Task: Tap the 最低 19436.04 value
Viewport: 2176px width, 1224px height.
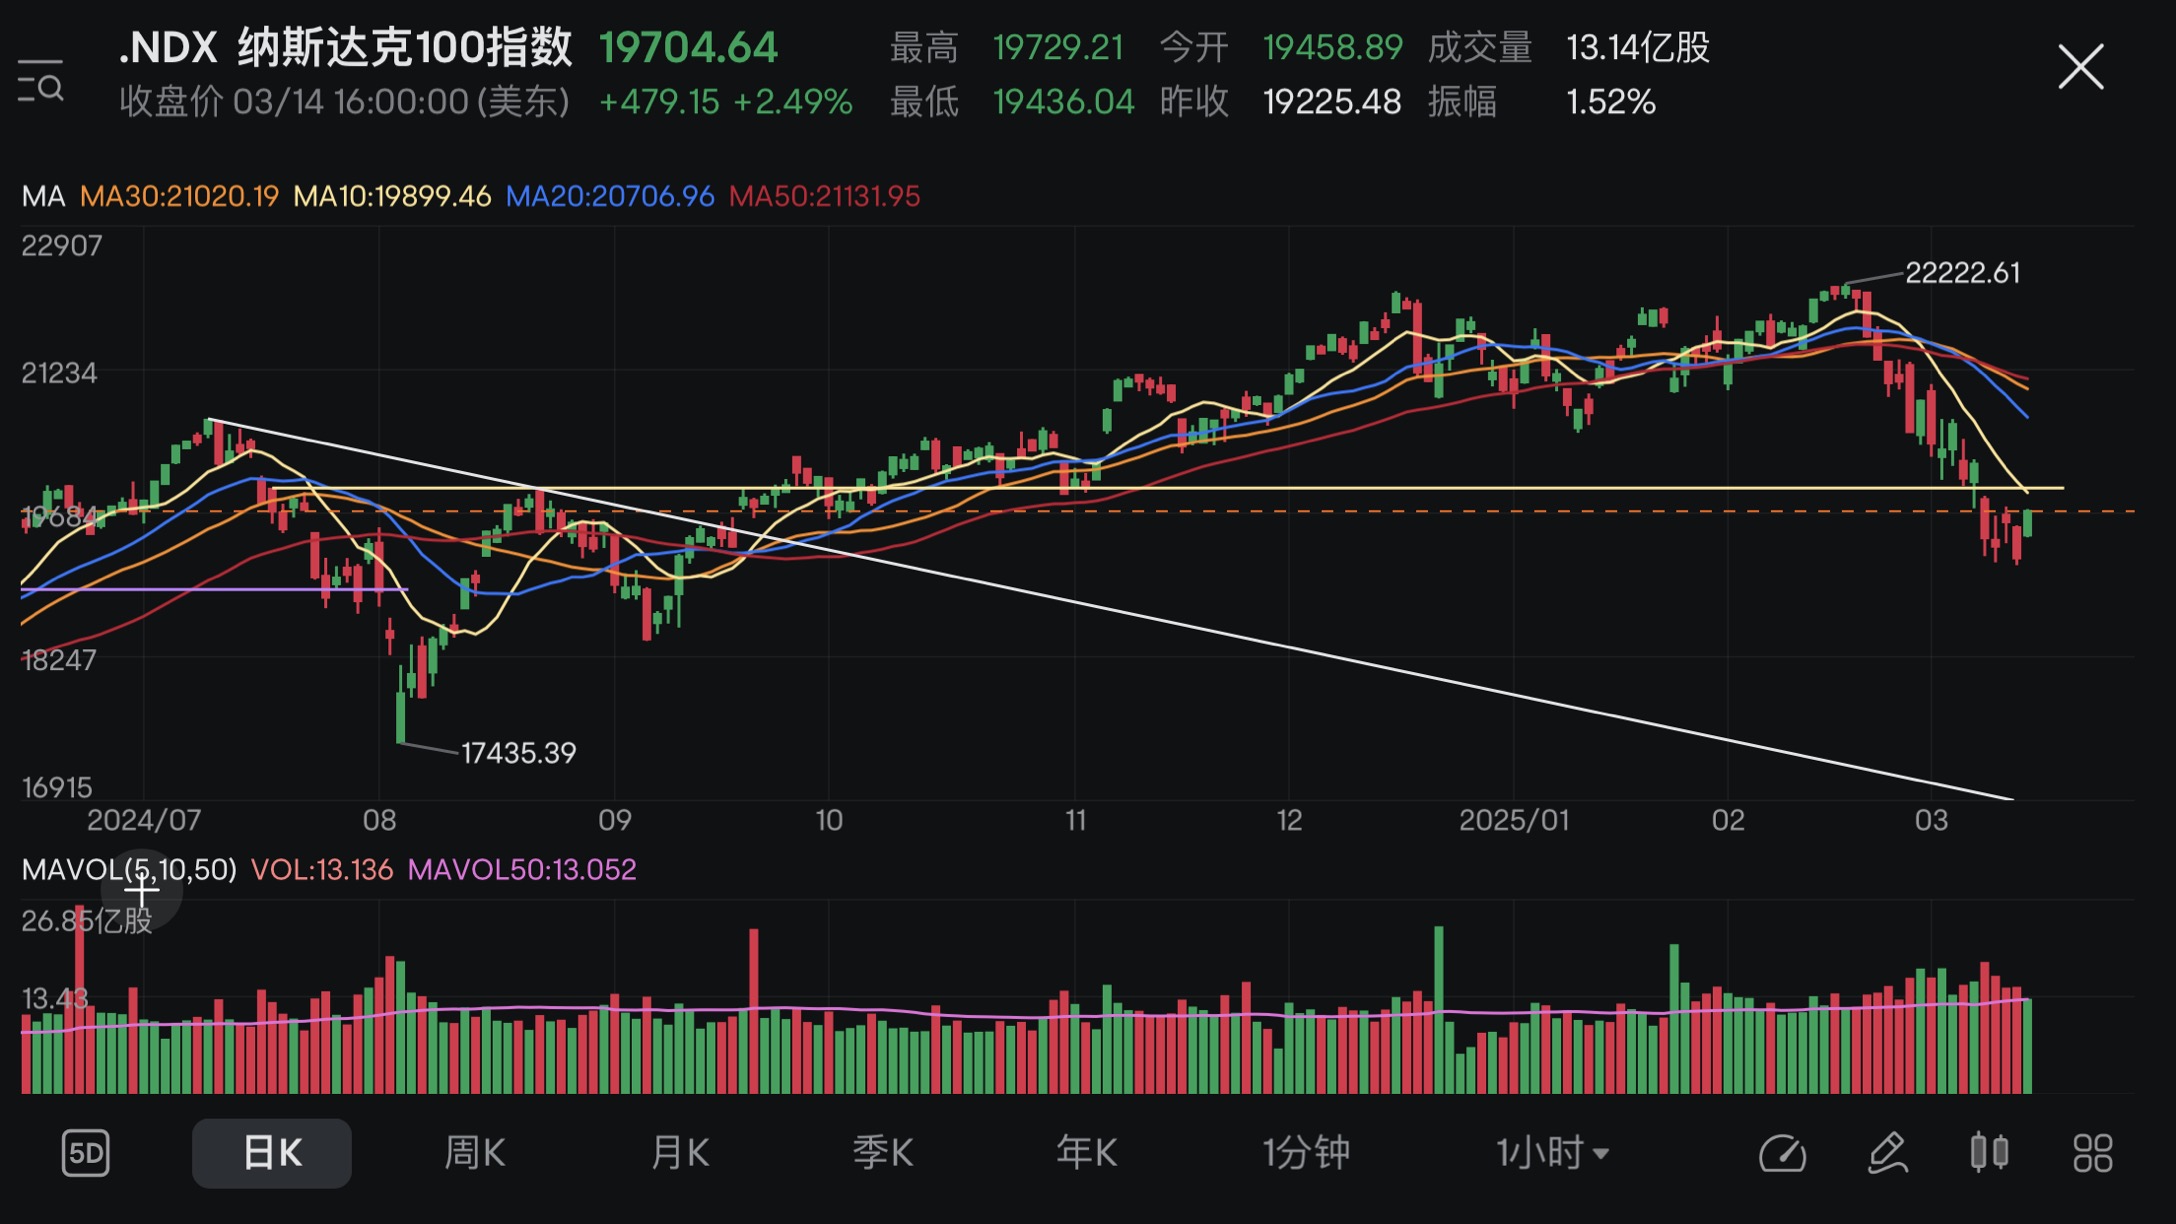Action: click(1063, 101)
